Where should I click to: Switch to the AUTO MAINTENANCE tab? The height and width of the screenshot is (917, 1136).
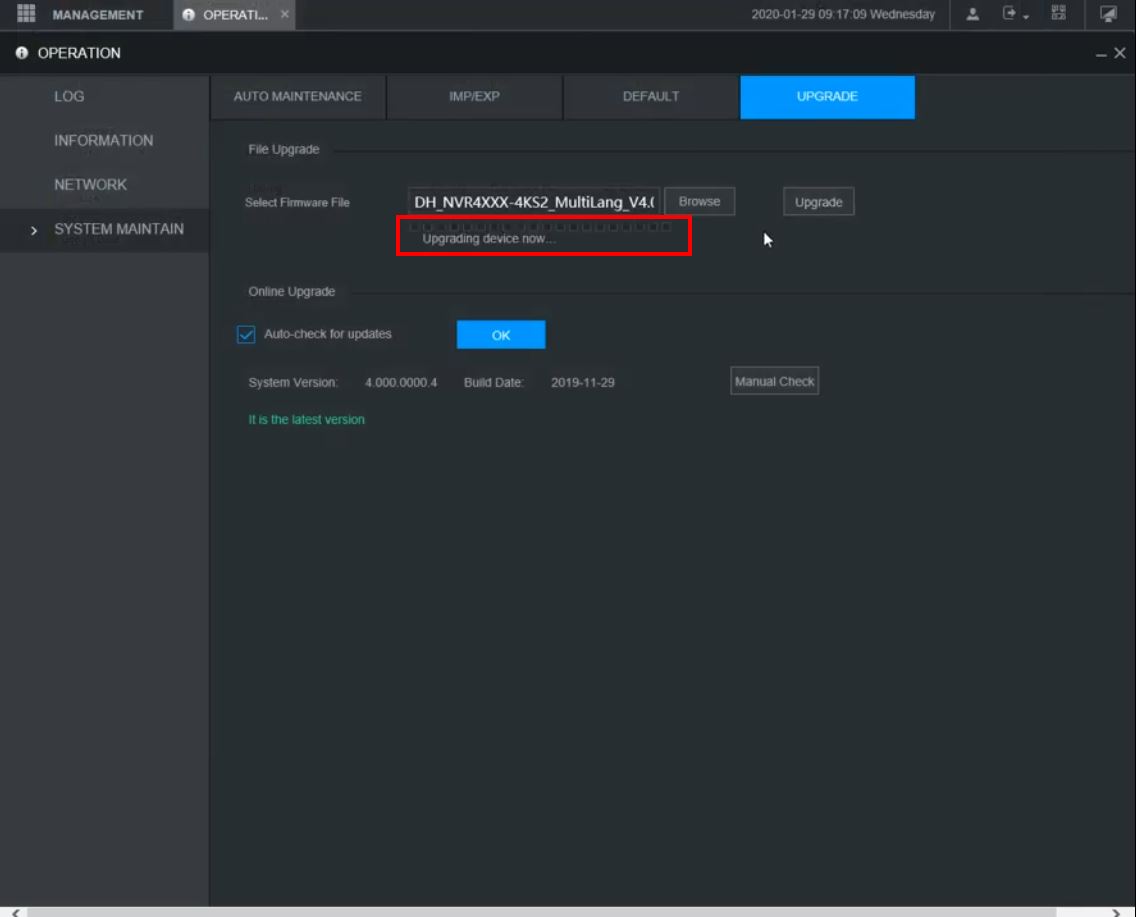coord(299,97)
